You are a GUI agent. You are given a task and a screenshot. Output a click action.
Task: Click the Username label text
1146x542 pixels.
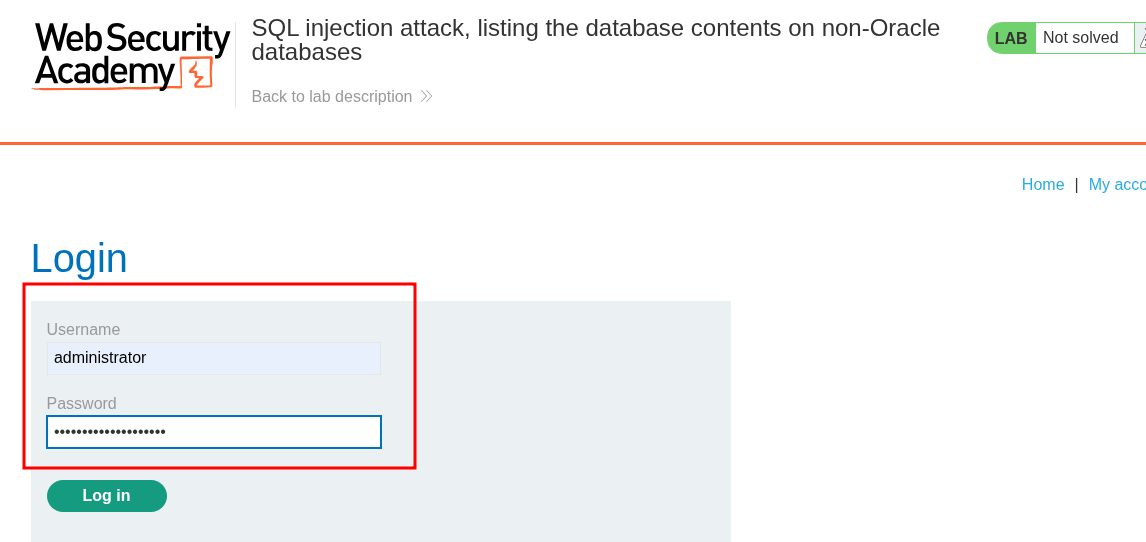point(83,329)
